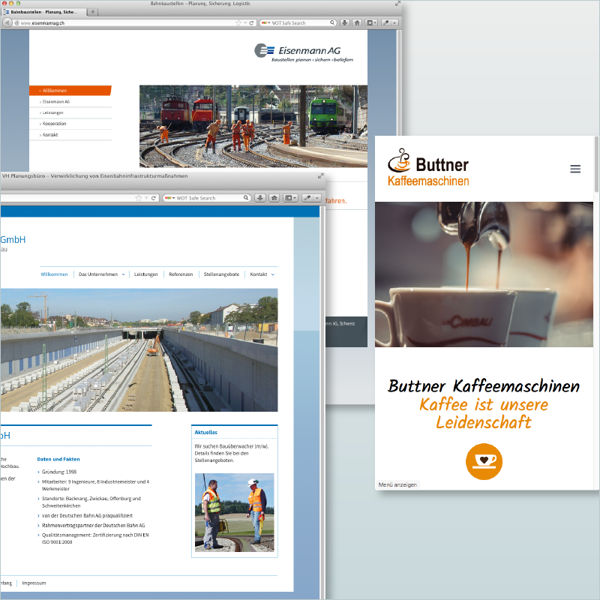
Task: Enter fullscreen for VH Planungsbüro window
Action: click(x=321, y=176)
